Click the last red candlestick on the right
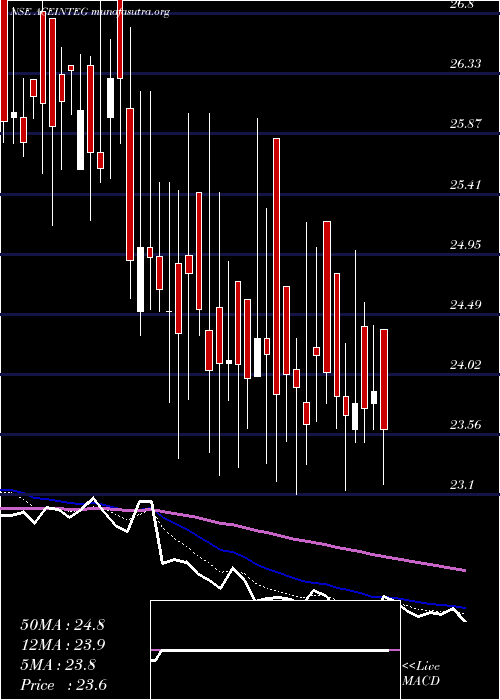 point(384,379)
